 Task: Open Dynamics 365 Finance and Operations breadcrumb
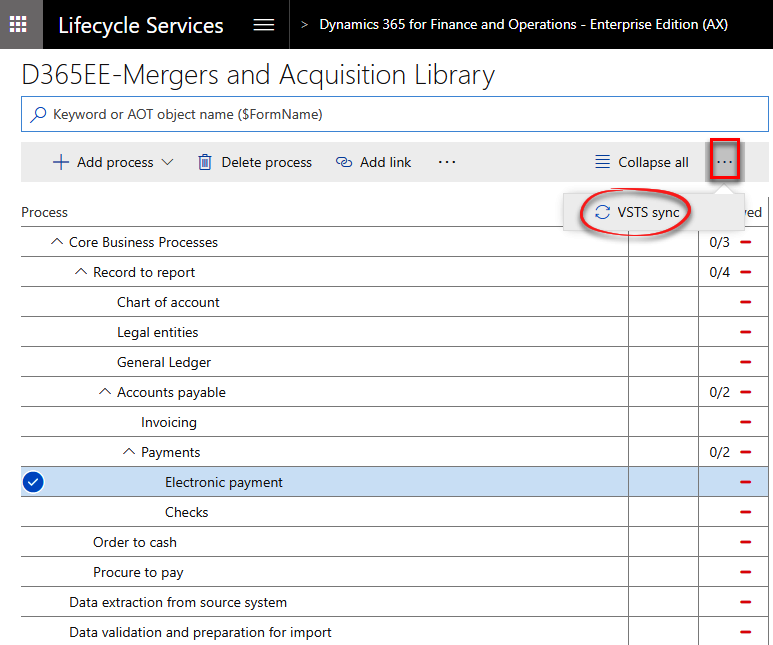(524, 25)
